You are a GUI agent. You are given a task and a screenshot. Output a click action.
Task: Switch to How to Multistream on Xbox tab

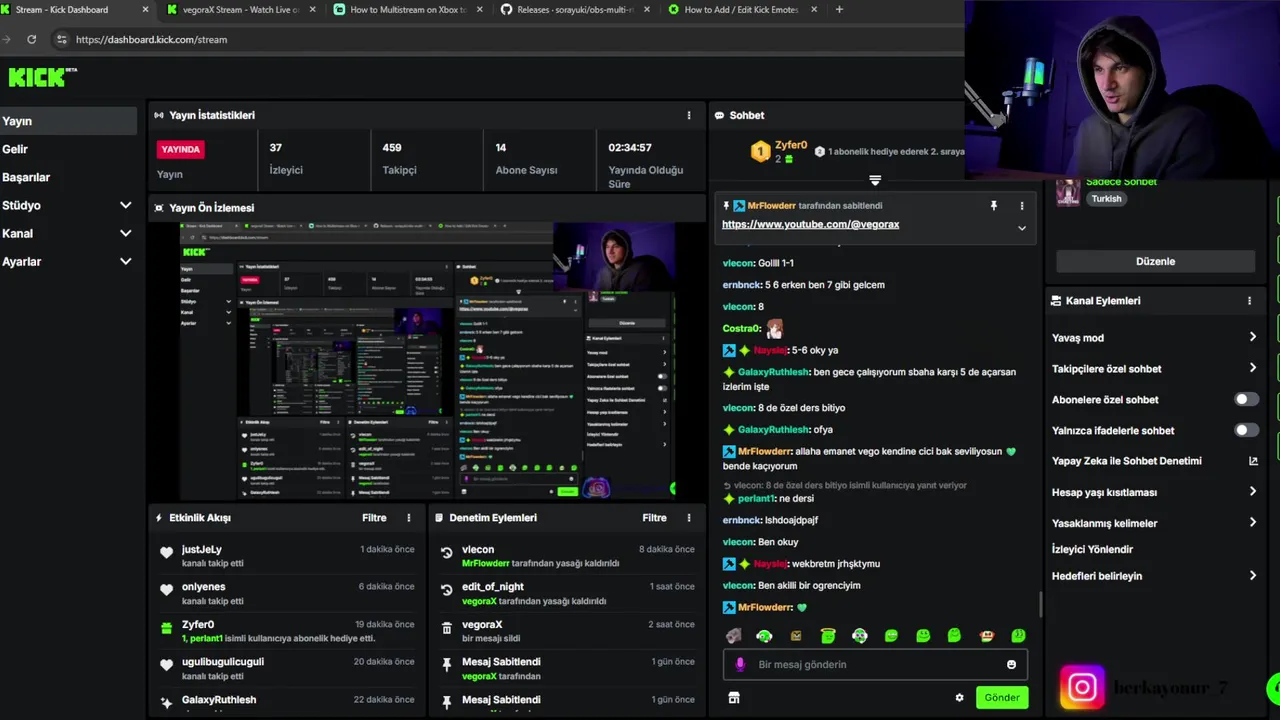(x=405, y=10)
